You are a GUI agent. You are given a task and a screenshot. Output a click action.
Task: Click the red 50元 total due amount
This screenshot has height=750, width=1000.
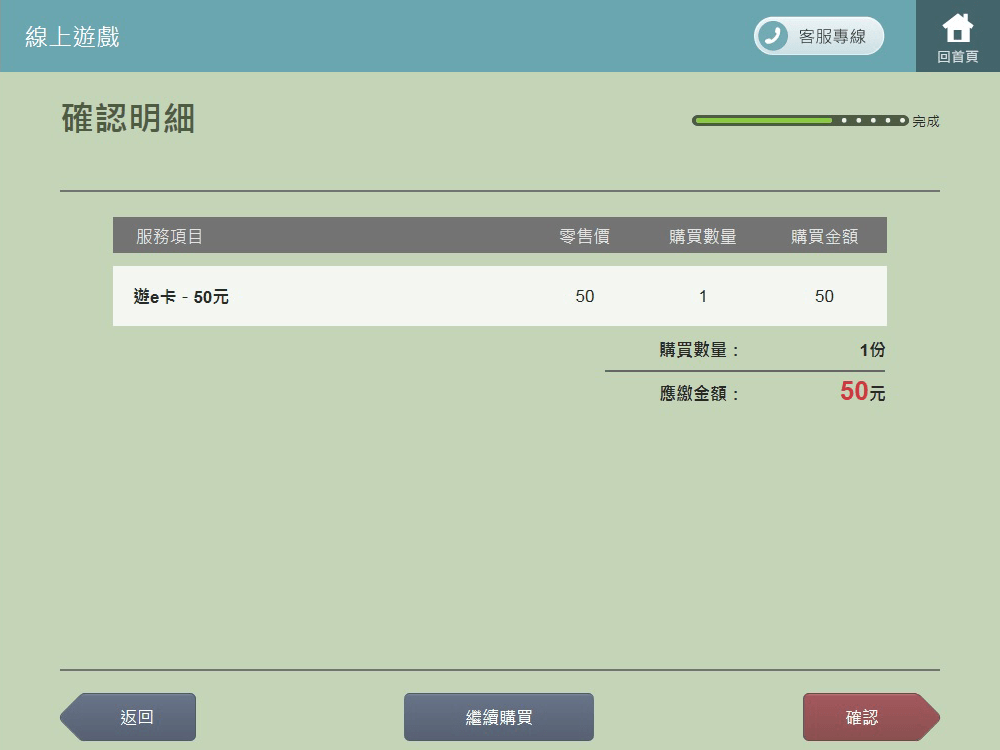click(x=862, y=392)
